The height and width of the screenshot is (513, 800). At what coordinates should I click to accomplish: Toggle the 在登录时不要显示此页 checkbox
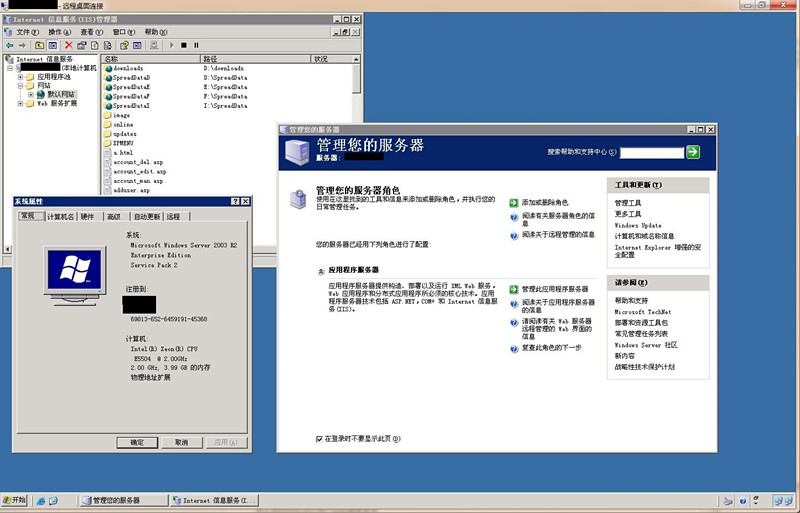pos(319,438)
